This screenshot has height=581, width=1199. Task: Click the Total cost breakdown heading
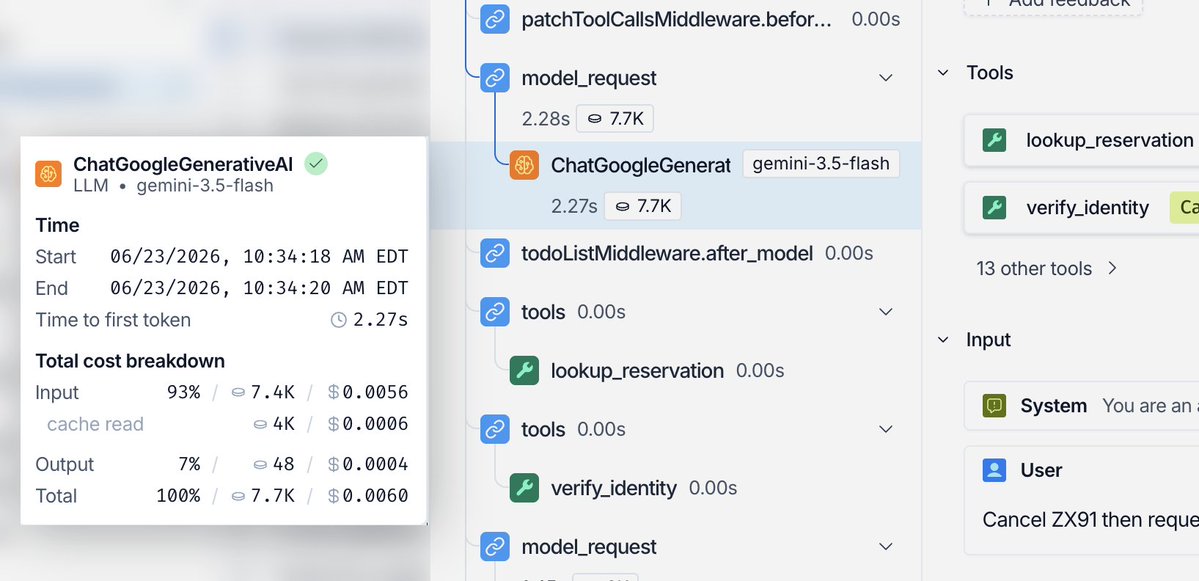coord(130,361)
